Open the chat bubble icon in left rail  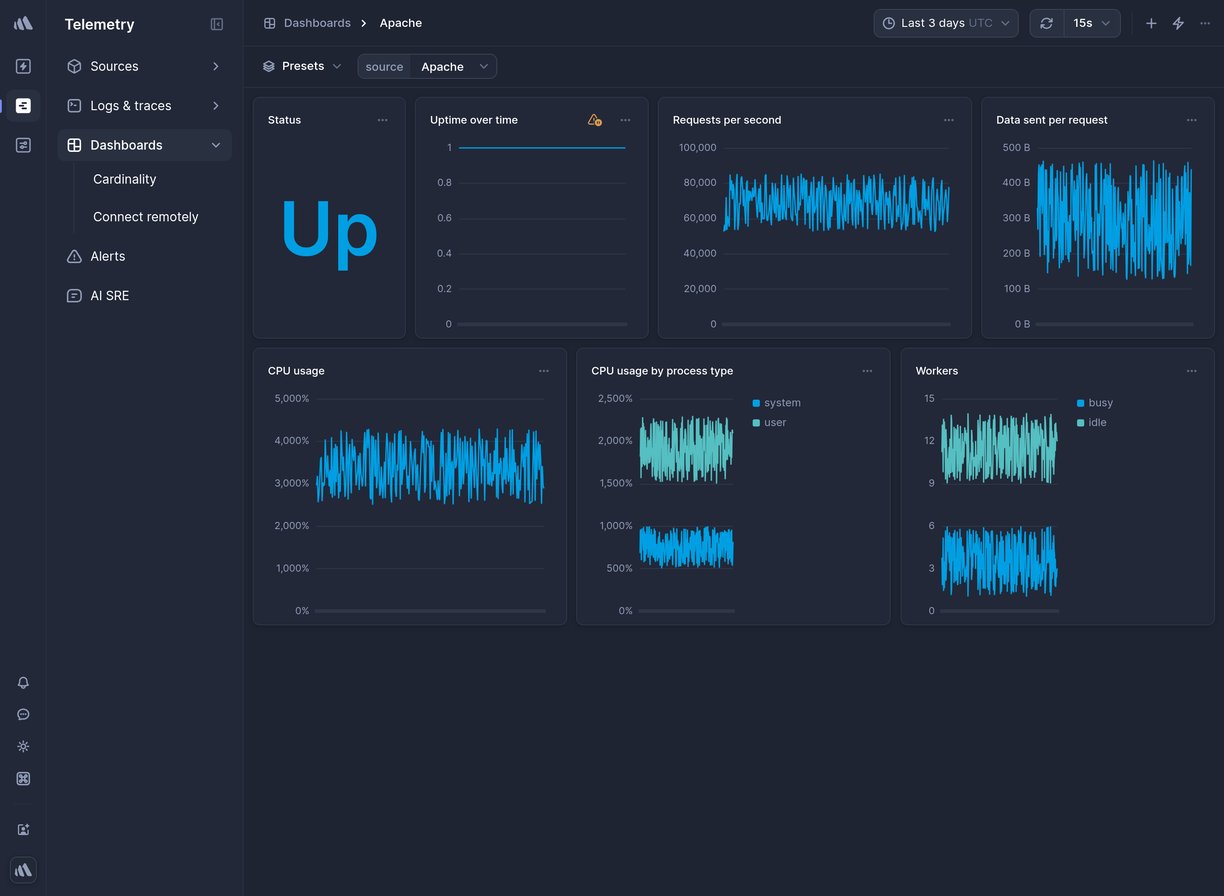pyautogui.click(x=23, y=715)
